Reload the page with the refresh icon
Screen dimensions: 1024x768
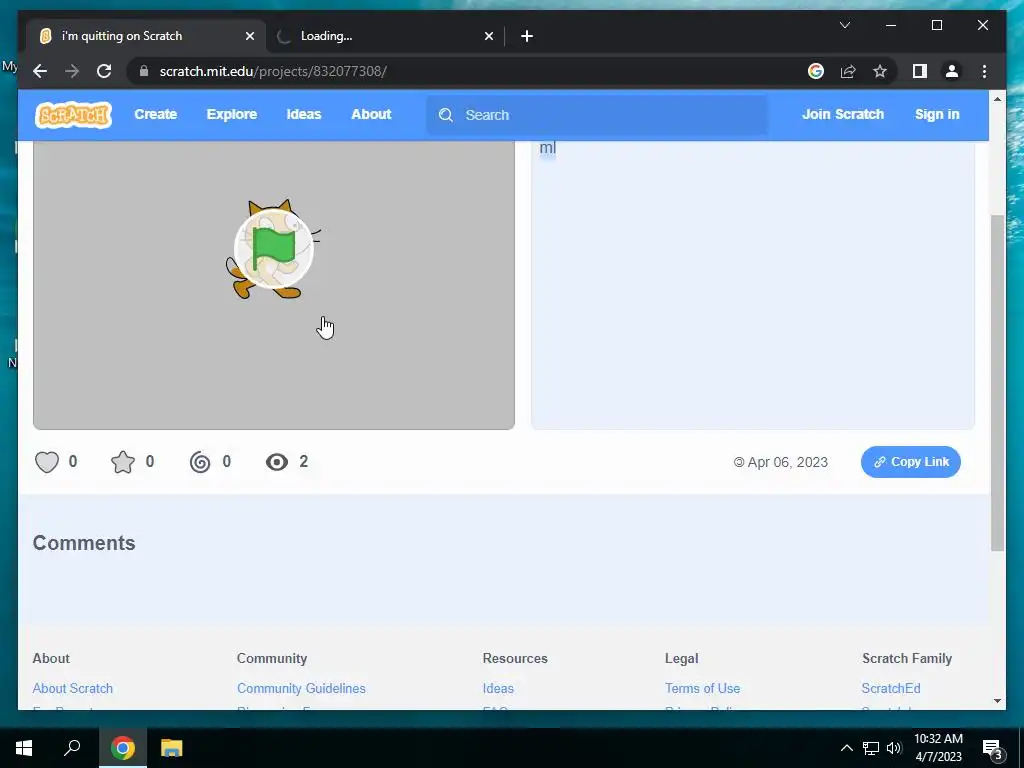point(104,71)
